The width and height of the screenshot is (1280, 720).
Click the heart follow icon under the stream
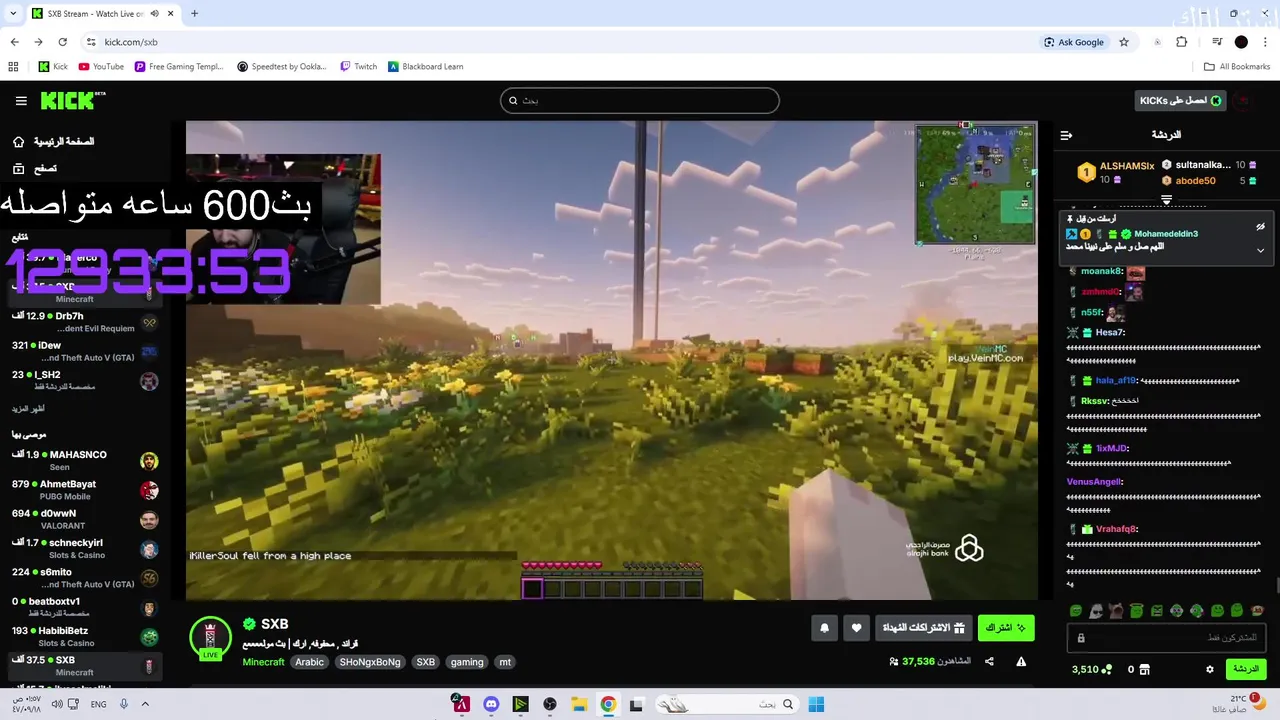(x=856, y=628)
